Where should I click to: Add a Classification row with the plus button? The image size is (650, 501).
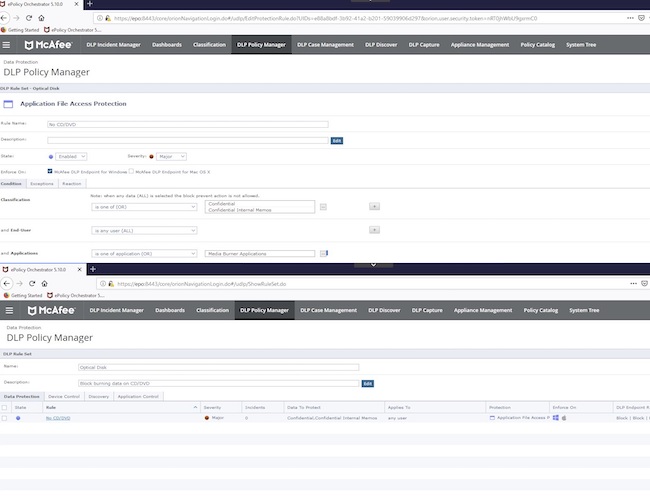pyautogui.click(x=374, y=205)
